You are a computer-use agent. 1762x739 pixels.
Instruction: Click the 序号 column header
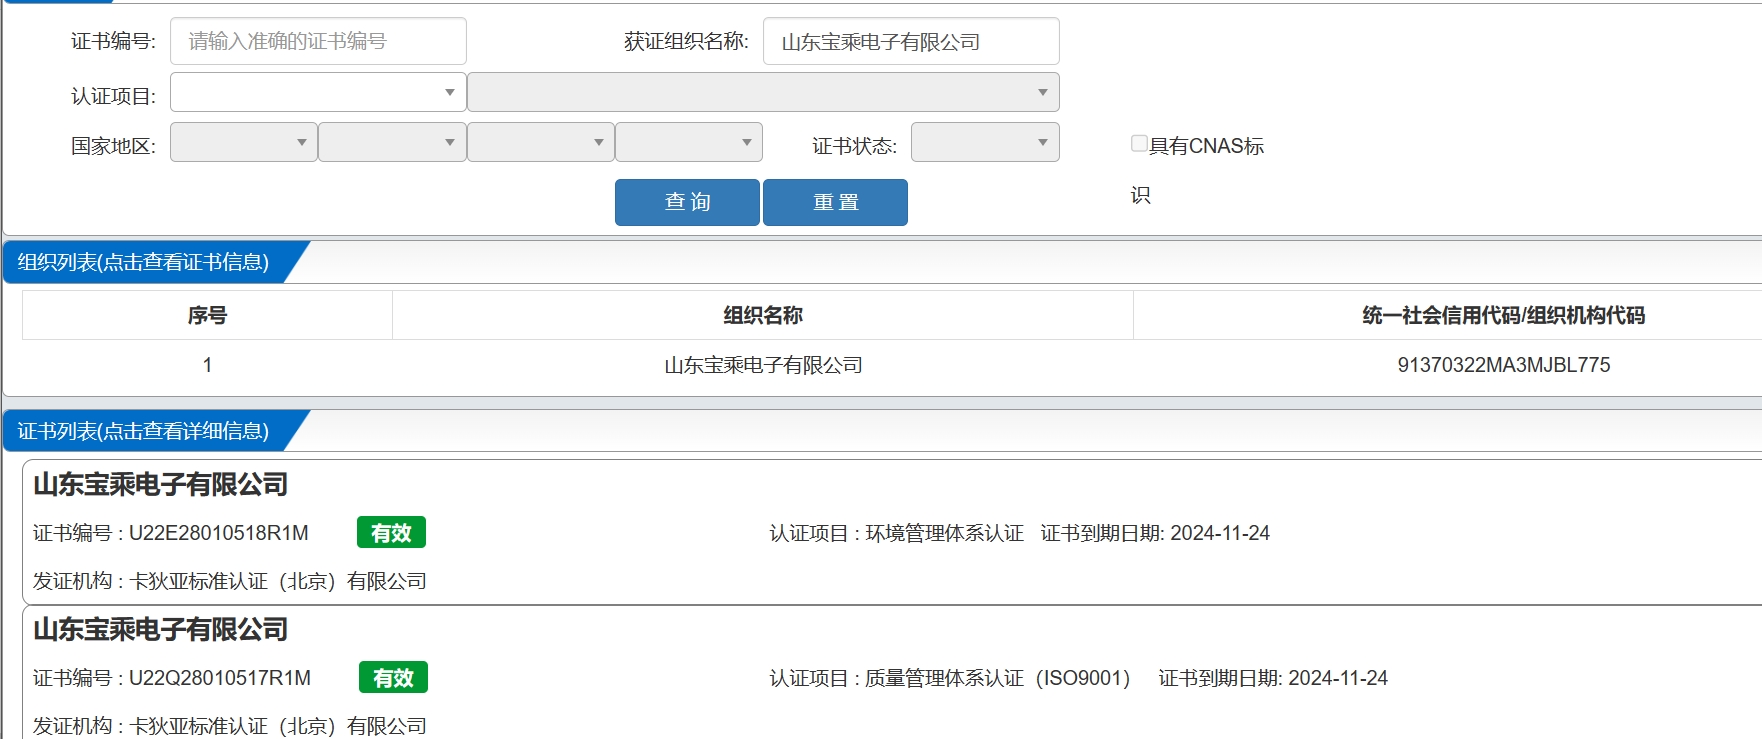coord(207,315)
